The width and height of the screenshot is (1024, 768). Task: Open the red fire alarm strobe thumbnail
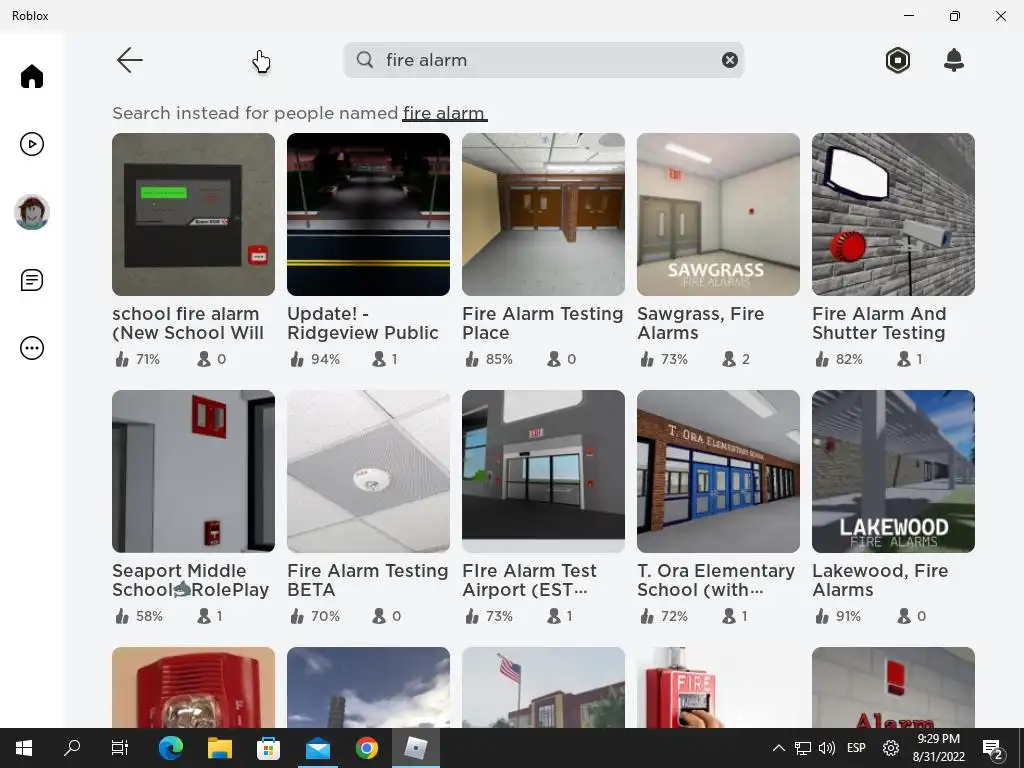[x=193, y=687]
